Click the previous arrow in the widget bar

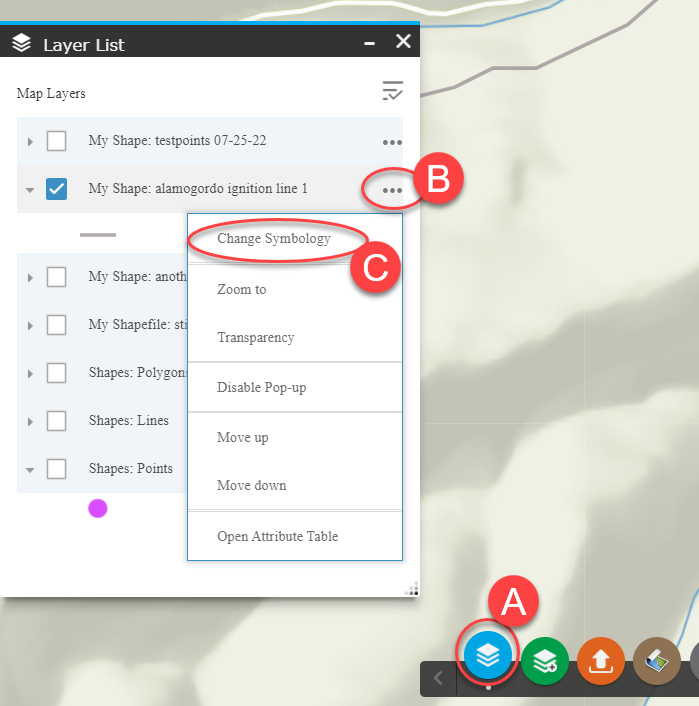pyautogui.click(x=438, y=678)
